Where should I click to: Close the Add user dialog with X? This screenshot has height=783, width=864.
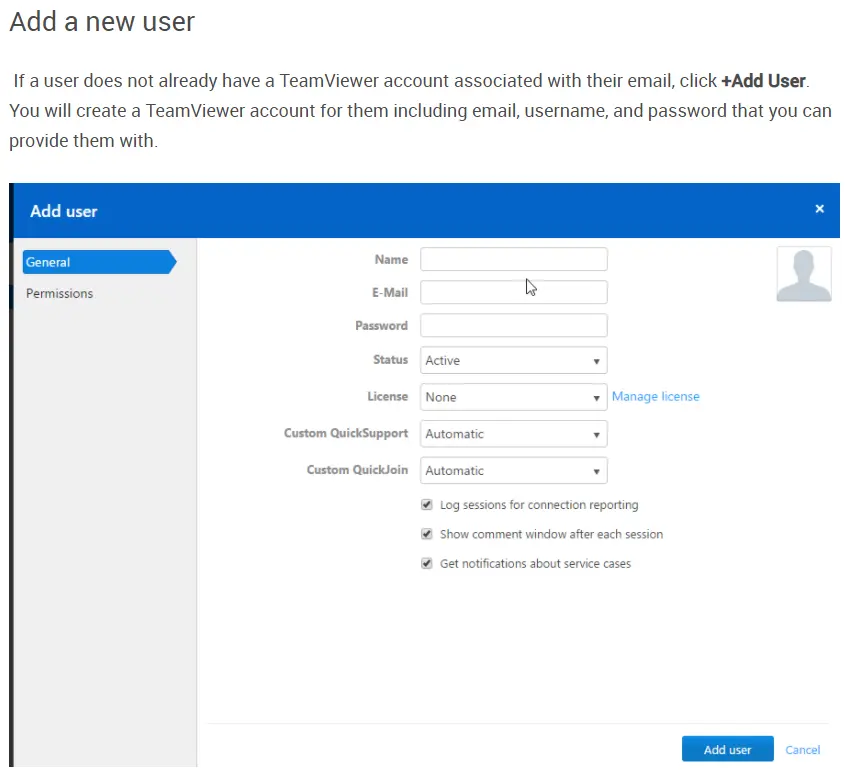coord(819,209)
